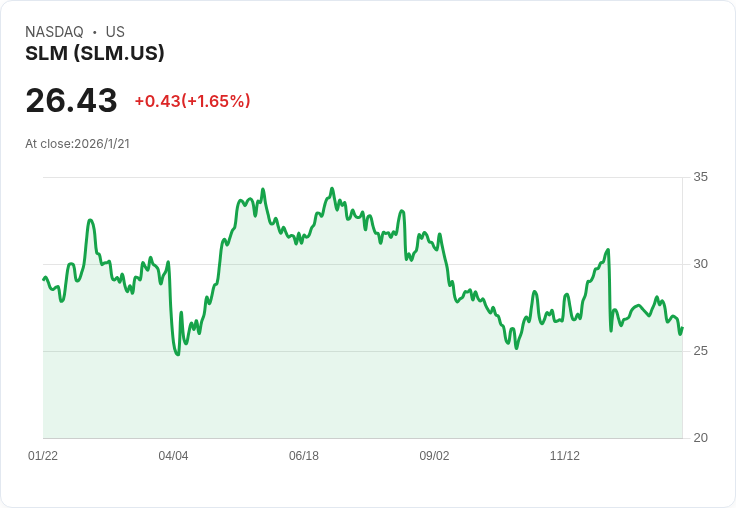Viewport: 736px width, 508px height.
Task: Click the 26.43 current price
Action: click(71, 101)
